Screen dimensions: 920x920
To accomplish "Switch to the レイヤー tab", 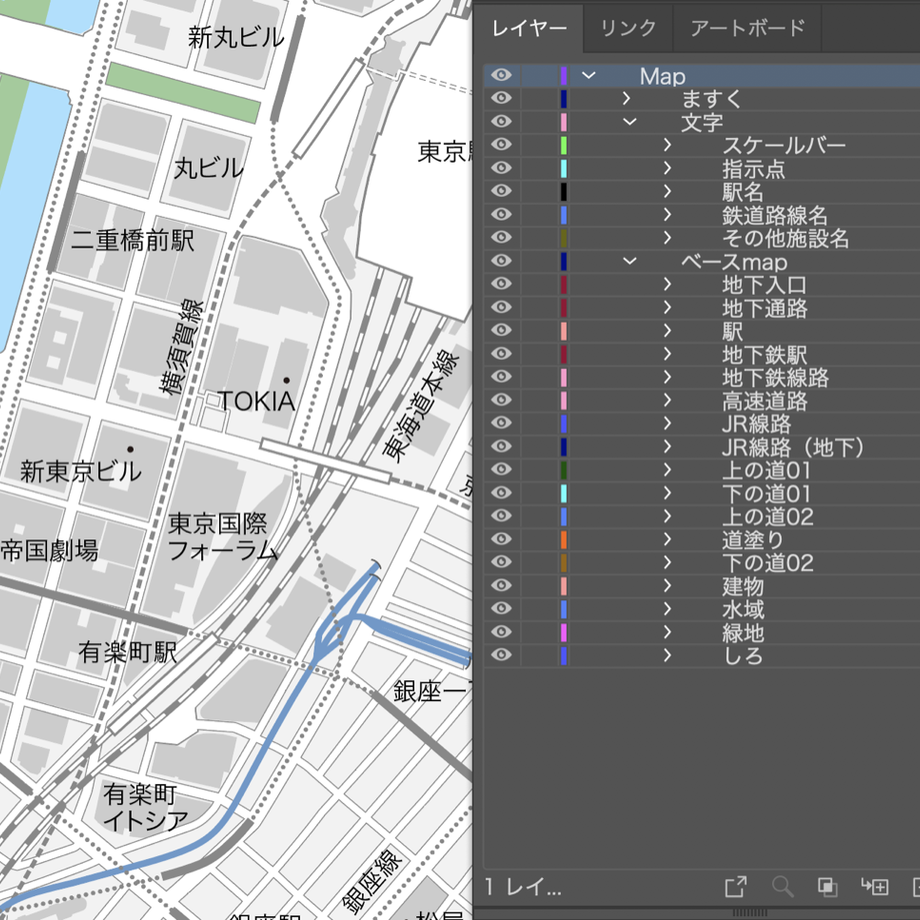I will point(529,28).
